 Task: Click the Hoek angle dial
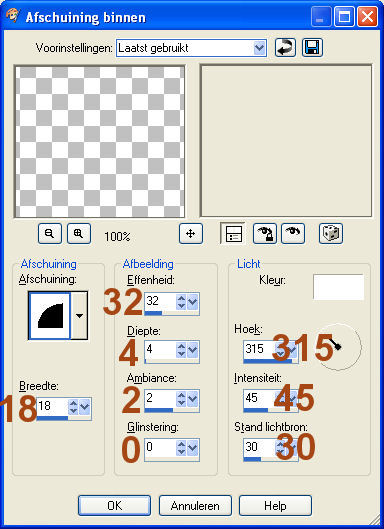(338, 347)
